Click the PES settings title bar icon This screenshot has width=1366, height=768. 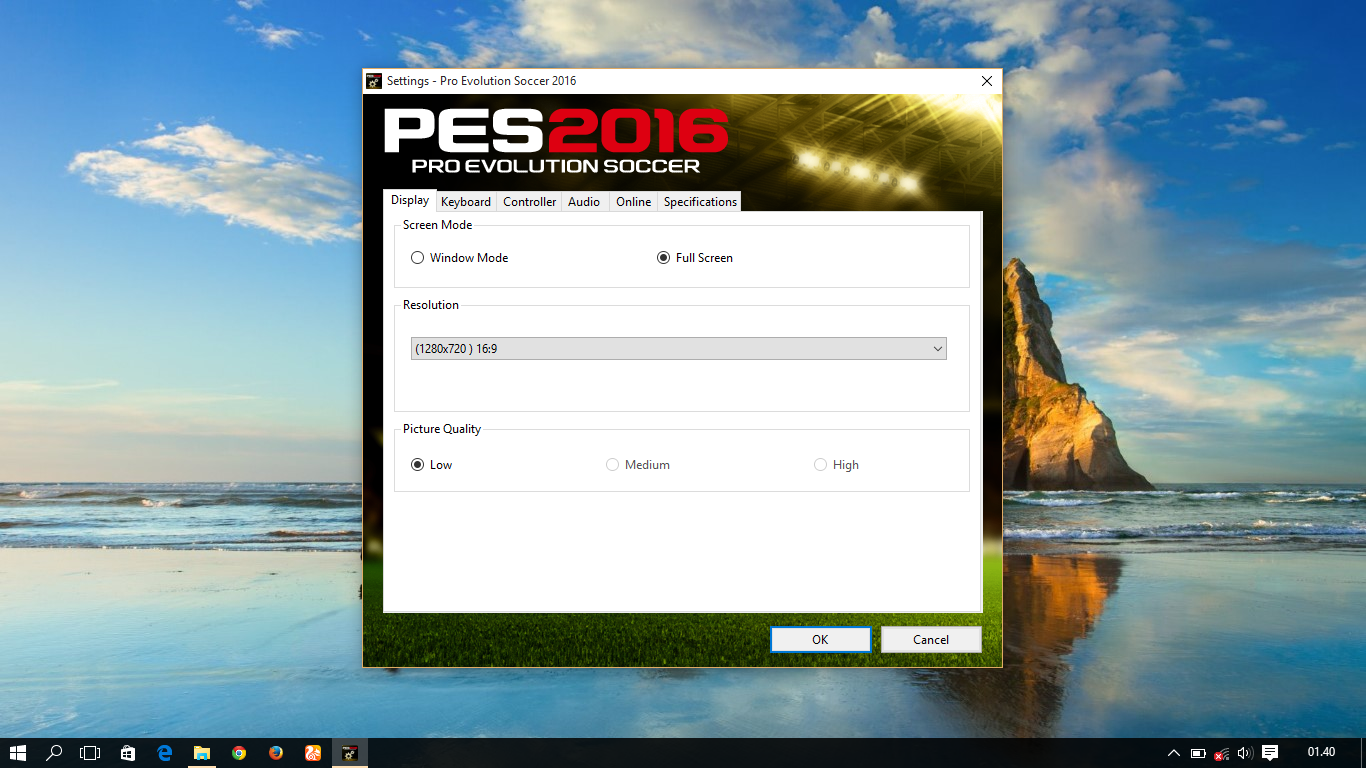pos(374,81)
